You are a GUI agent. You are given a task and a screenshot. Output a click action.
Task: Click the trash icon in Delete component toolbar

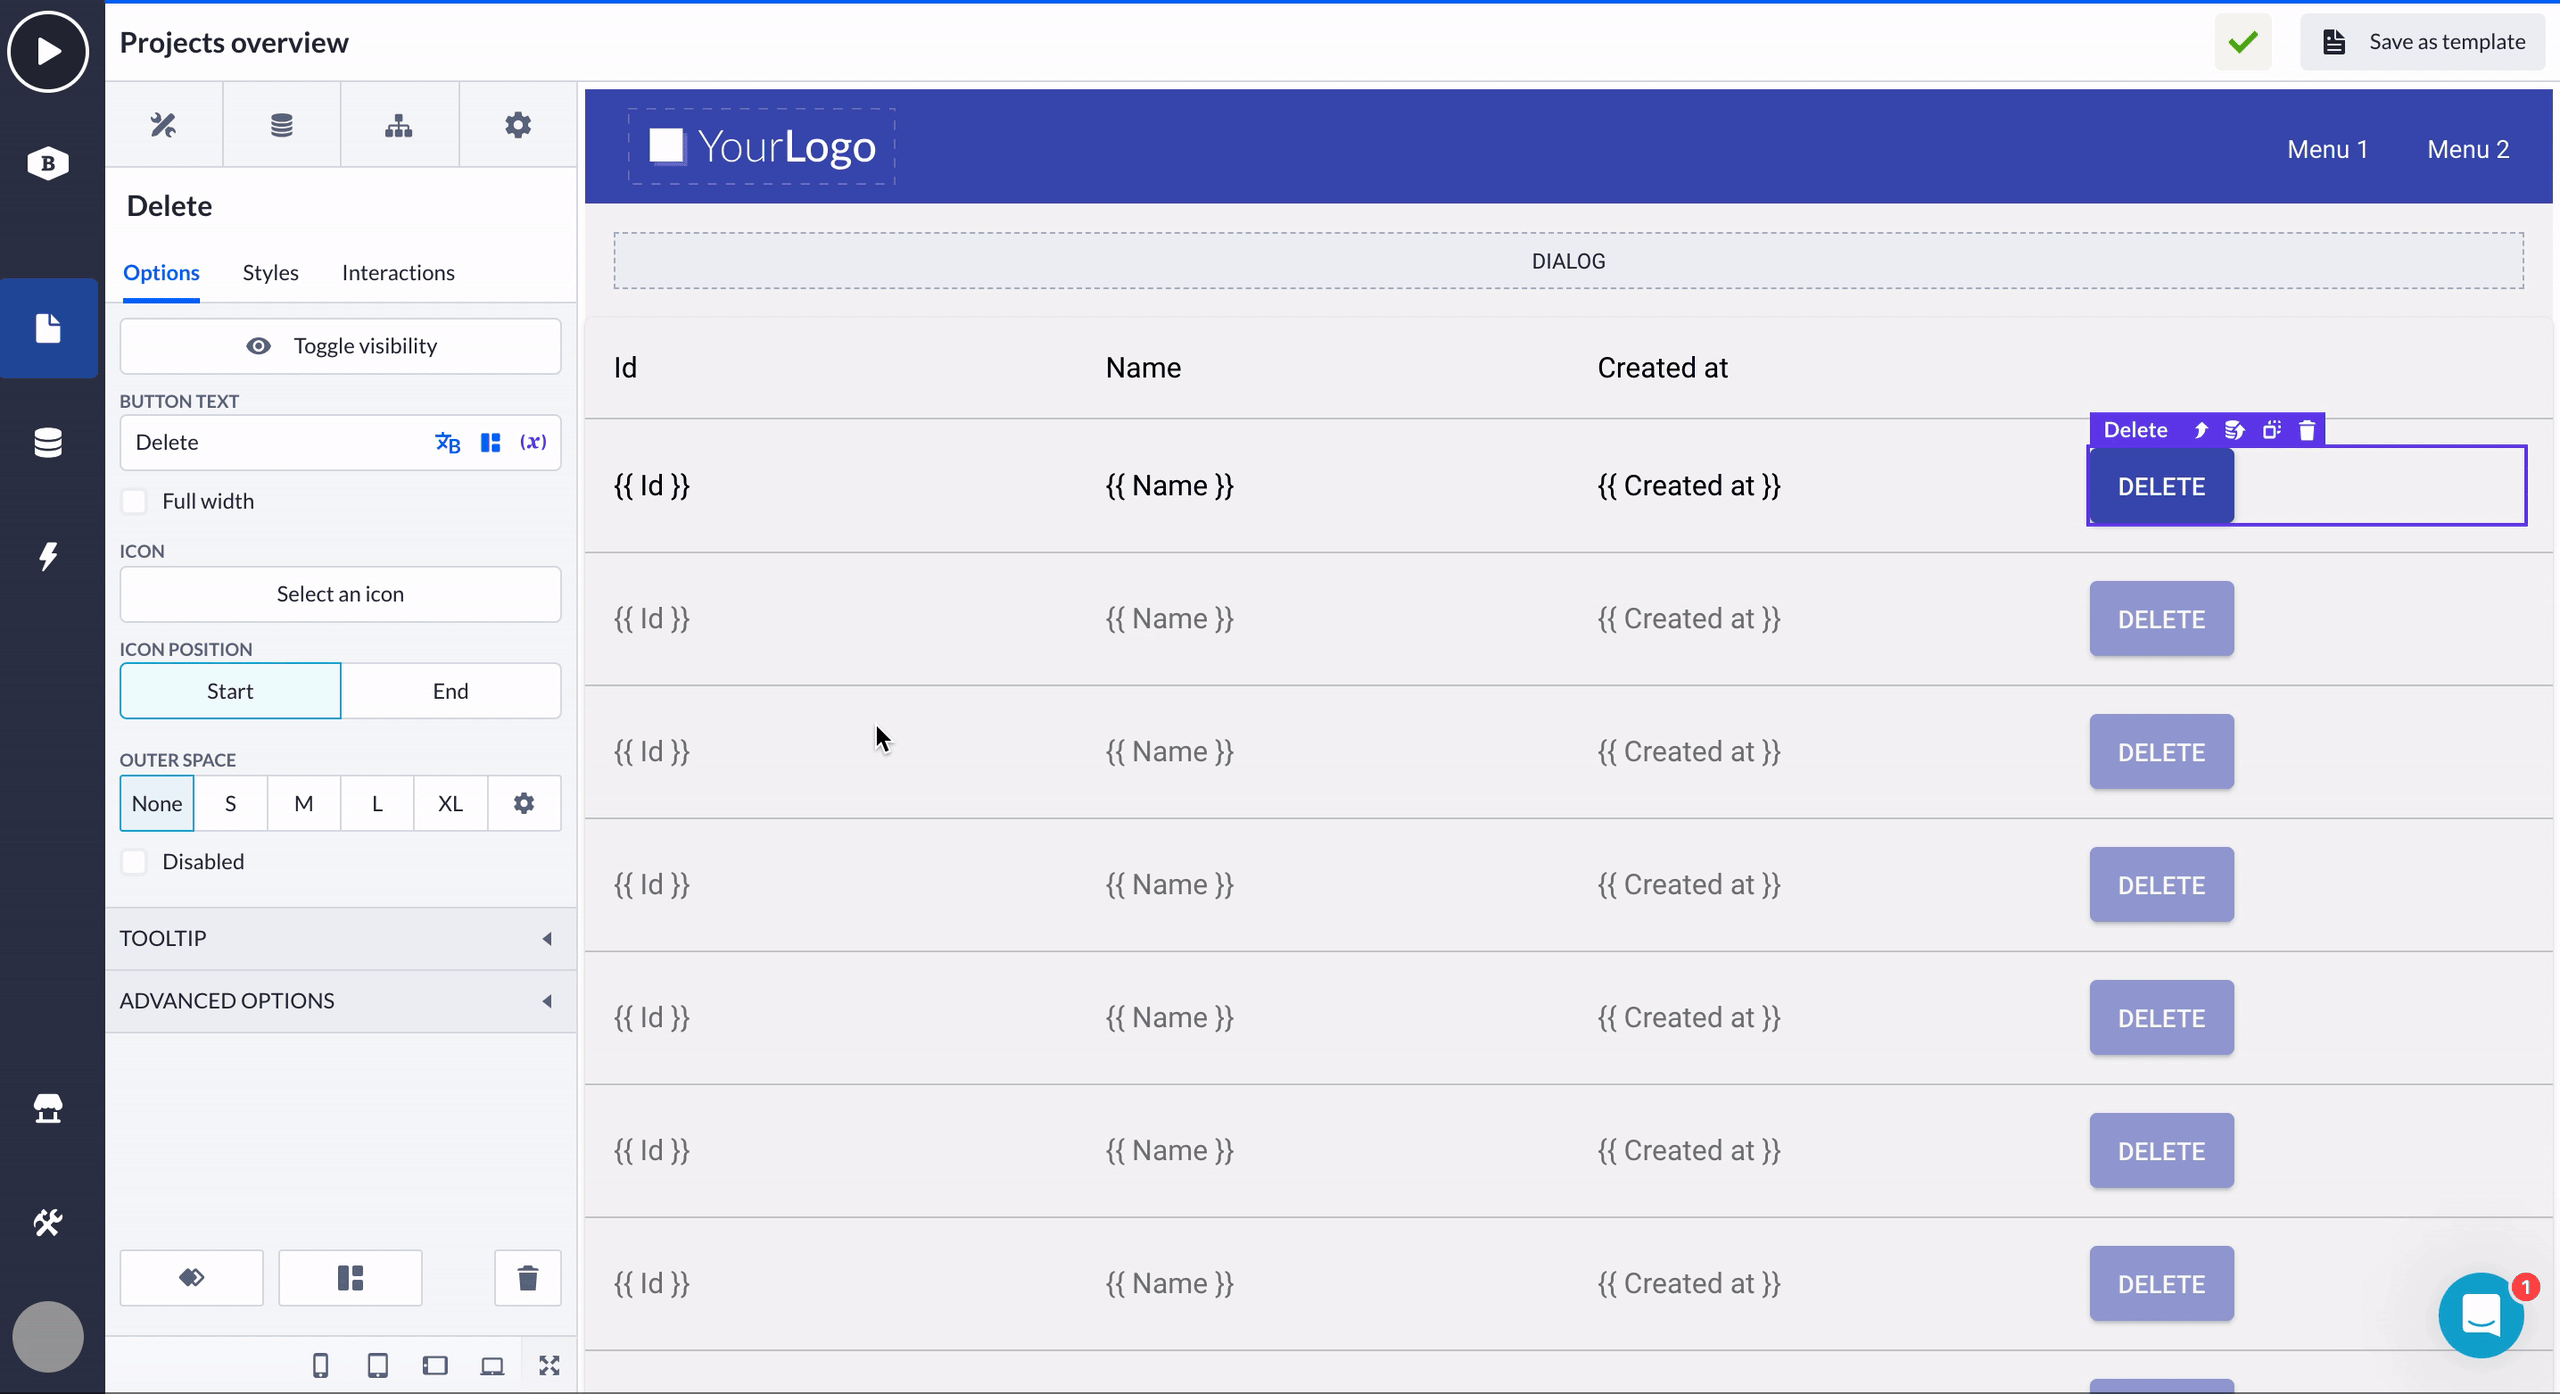(x=2307, y=430)
